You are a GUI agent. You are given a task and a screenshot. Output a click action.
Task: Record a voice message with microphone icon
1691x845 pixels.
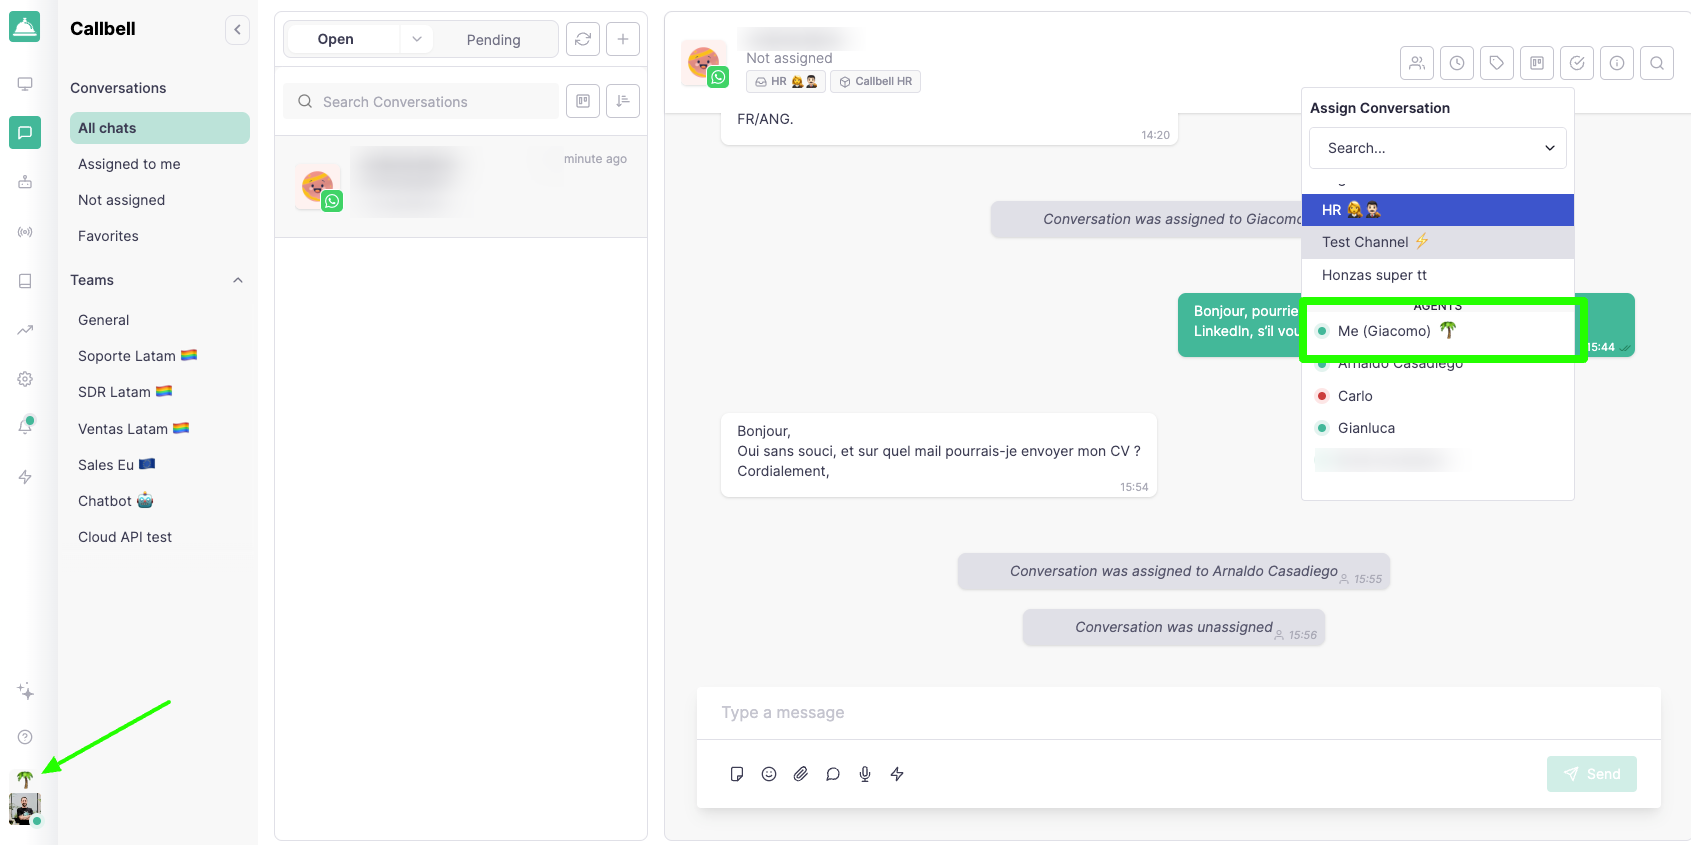coord(865,774)
